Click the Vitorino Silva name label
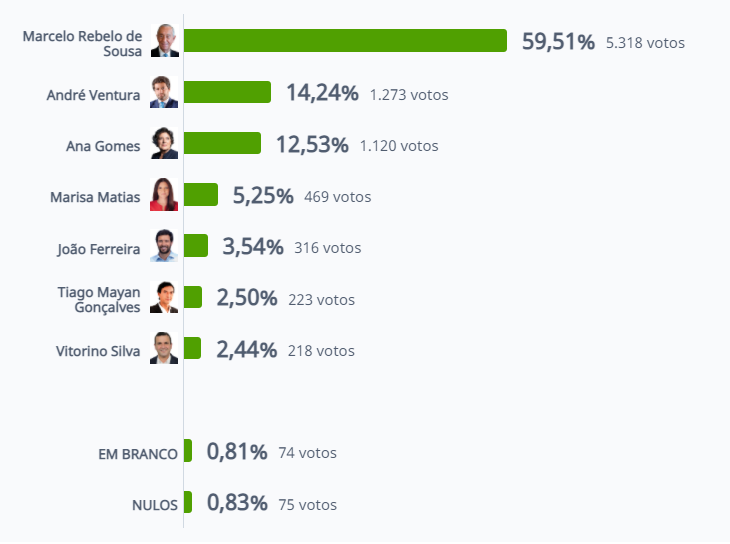 pyautogui.click(x=98, y=351)
